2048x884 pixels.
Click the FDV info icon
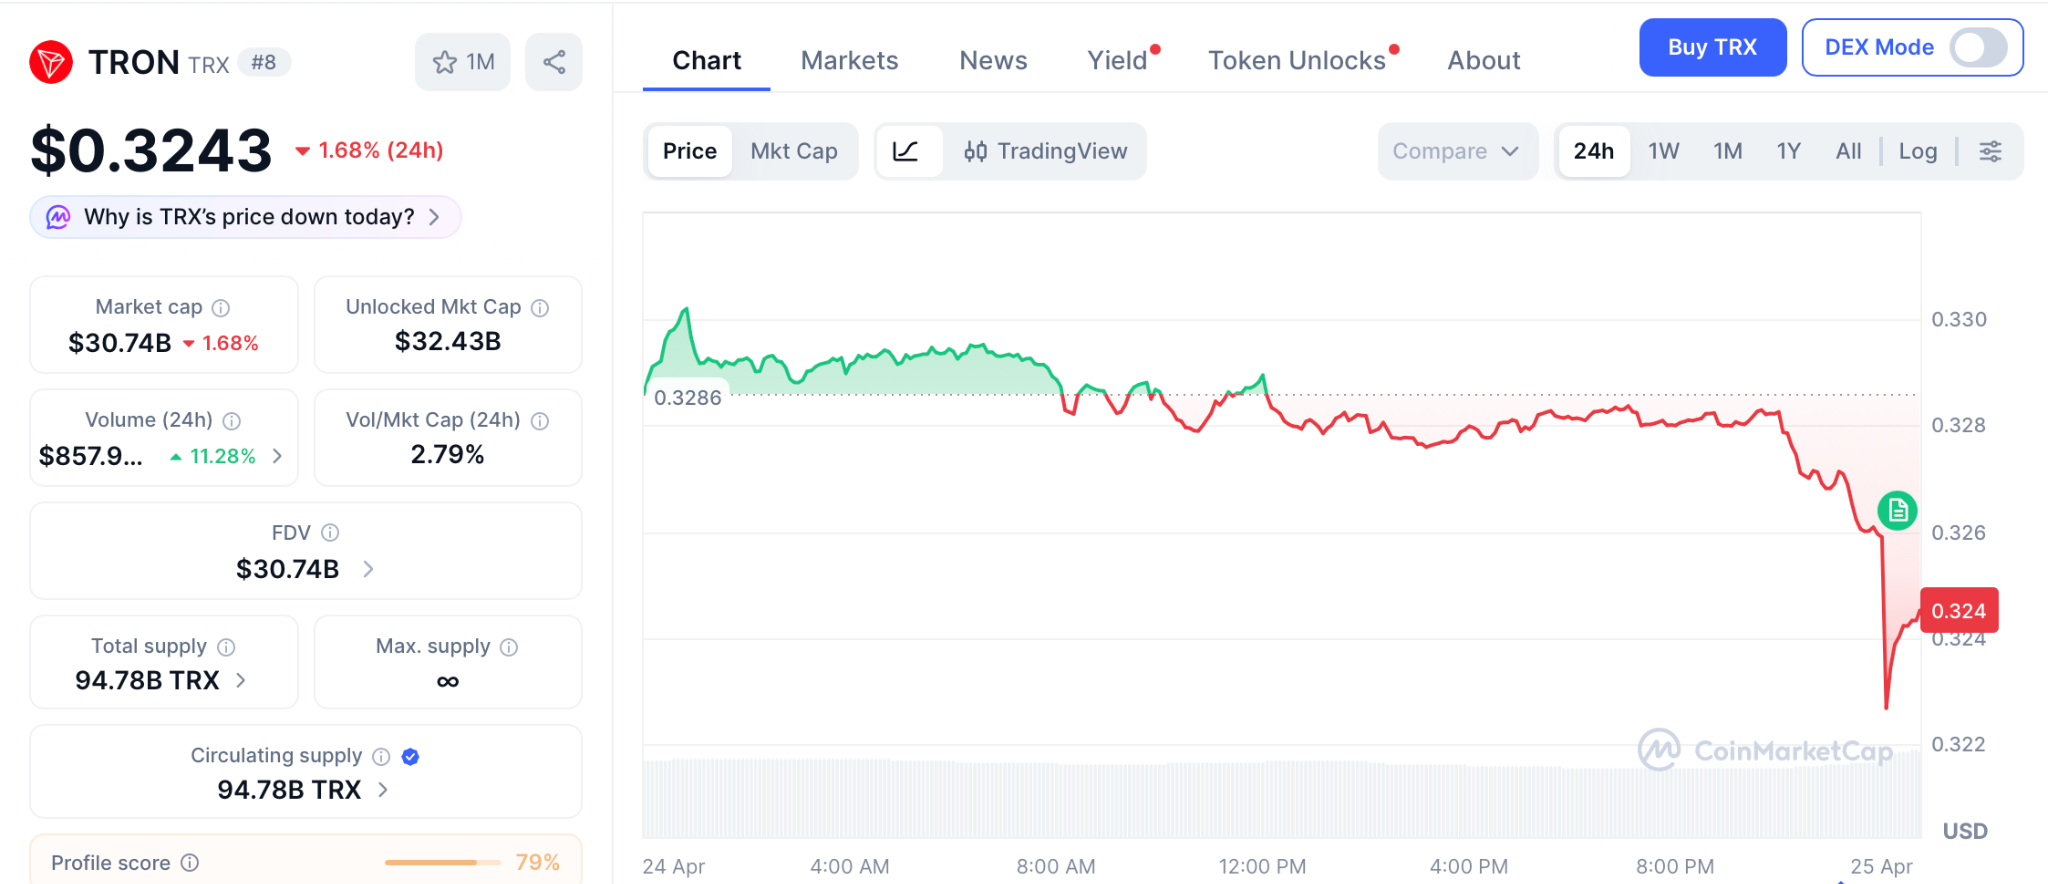coord(330,533)
